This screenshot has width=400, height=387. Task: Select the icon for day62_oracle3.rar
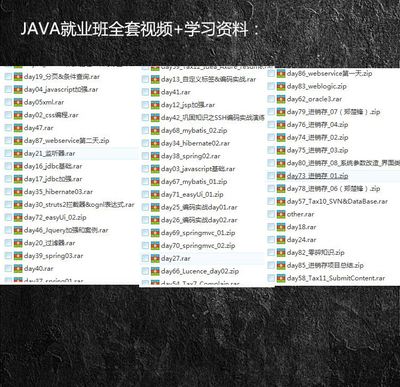[281, 99]
